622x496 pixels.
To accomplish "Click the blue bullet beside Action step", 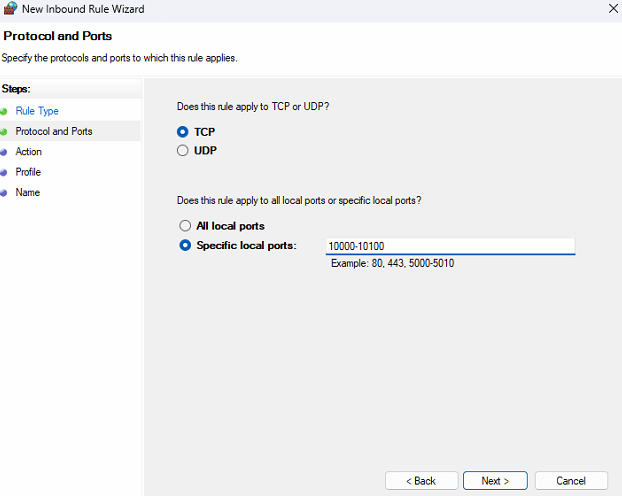I will (x=4, y=152).
